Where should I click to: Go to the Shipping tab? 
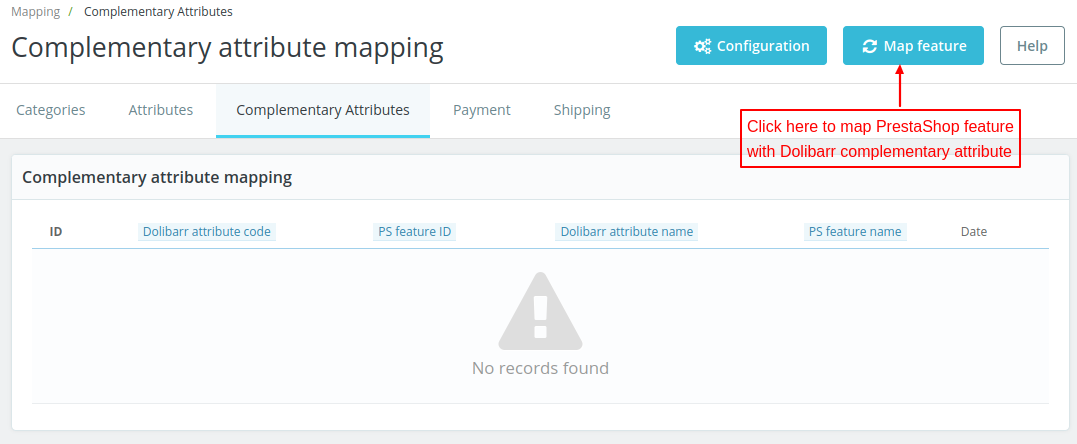tap(582, 110)
